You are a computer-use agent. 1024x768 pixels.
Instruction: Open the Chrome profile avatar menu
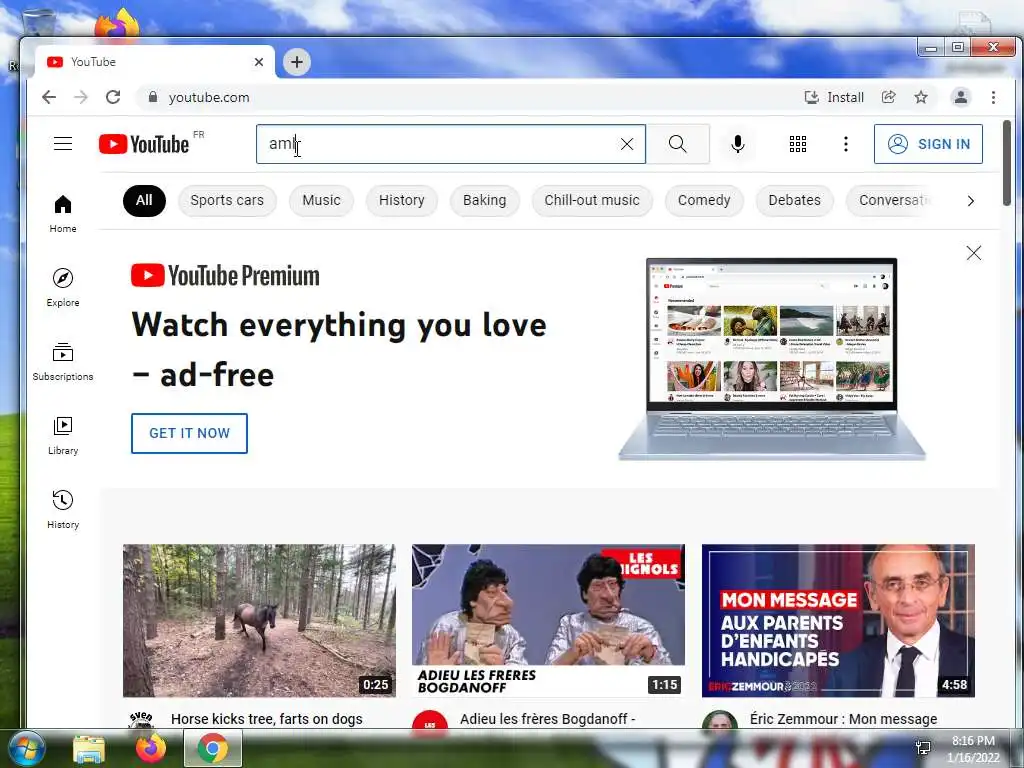click(x=961, y=97)
